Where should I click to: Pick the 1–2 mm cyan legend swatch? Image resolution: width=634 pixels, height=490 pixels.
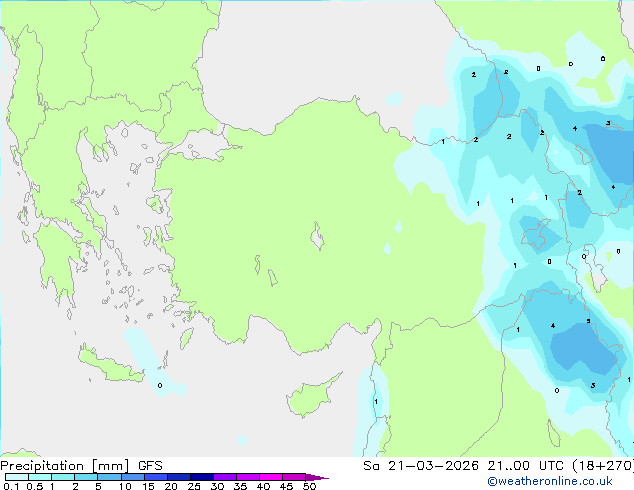point(63,477)
